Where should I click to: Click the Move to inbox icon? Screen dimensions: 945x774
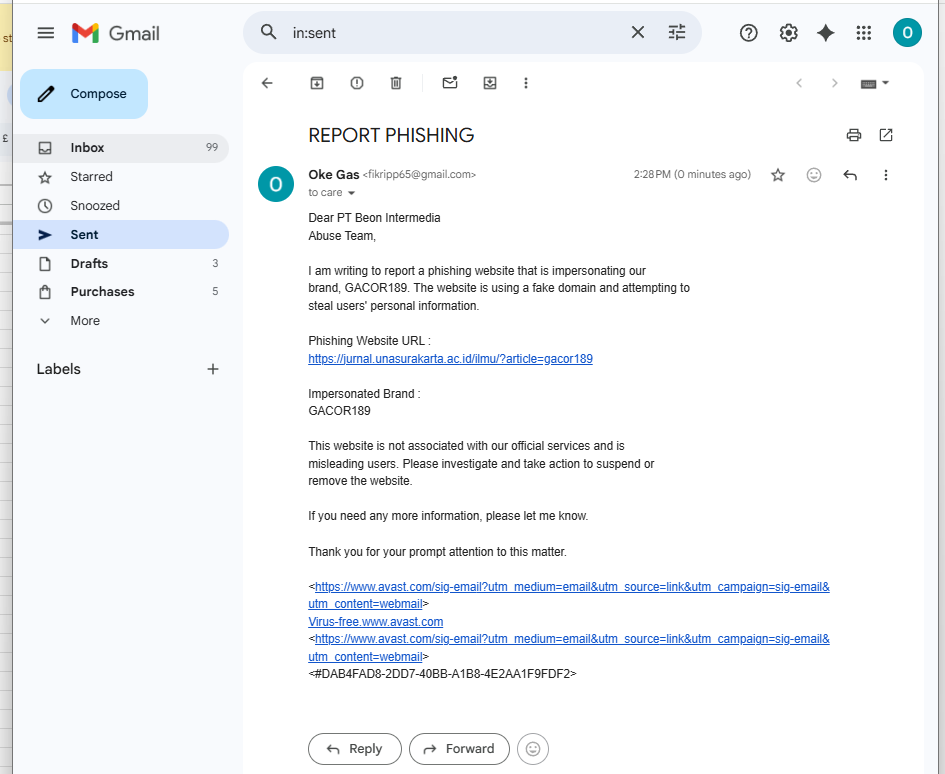490,83
